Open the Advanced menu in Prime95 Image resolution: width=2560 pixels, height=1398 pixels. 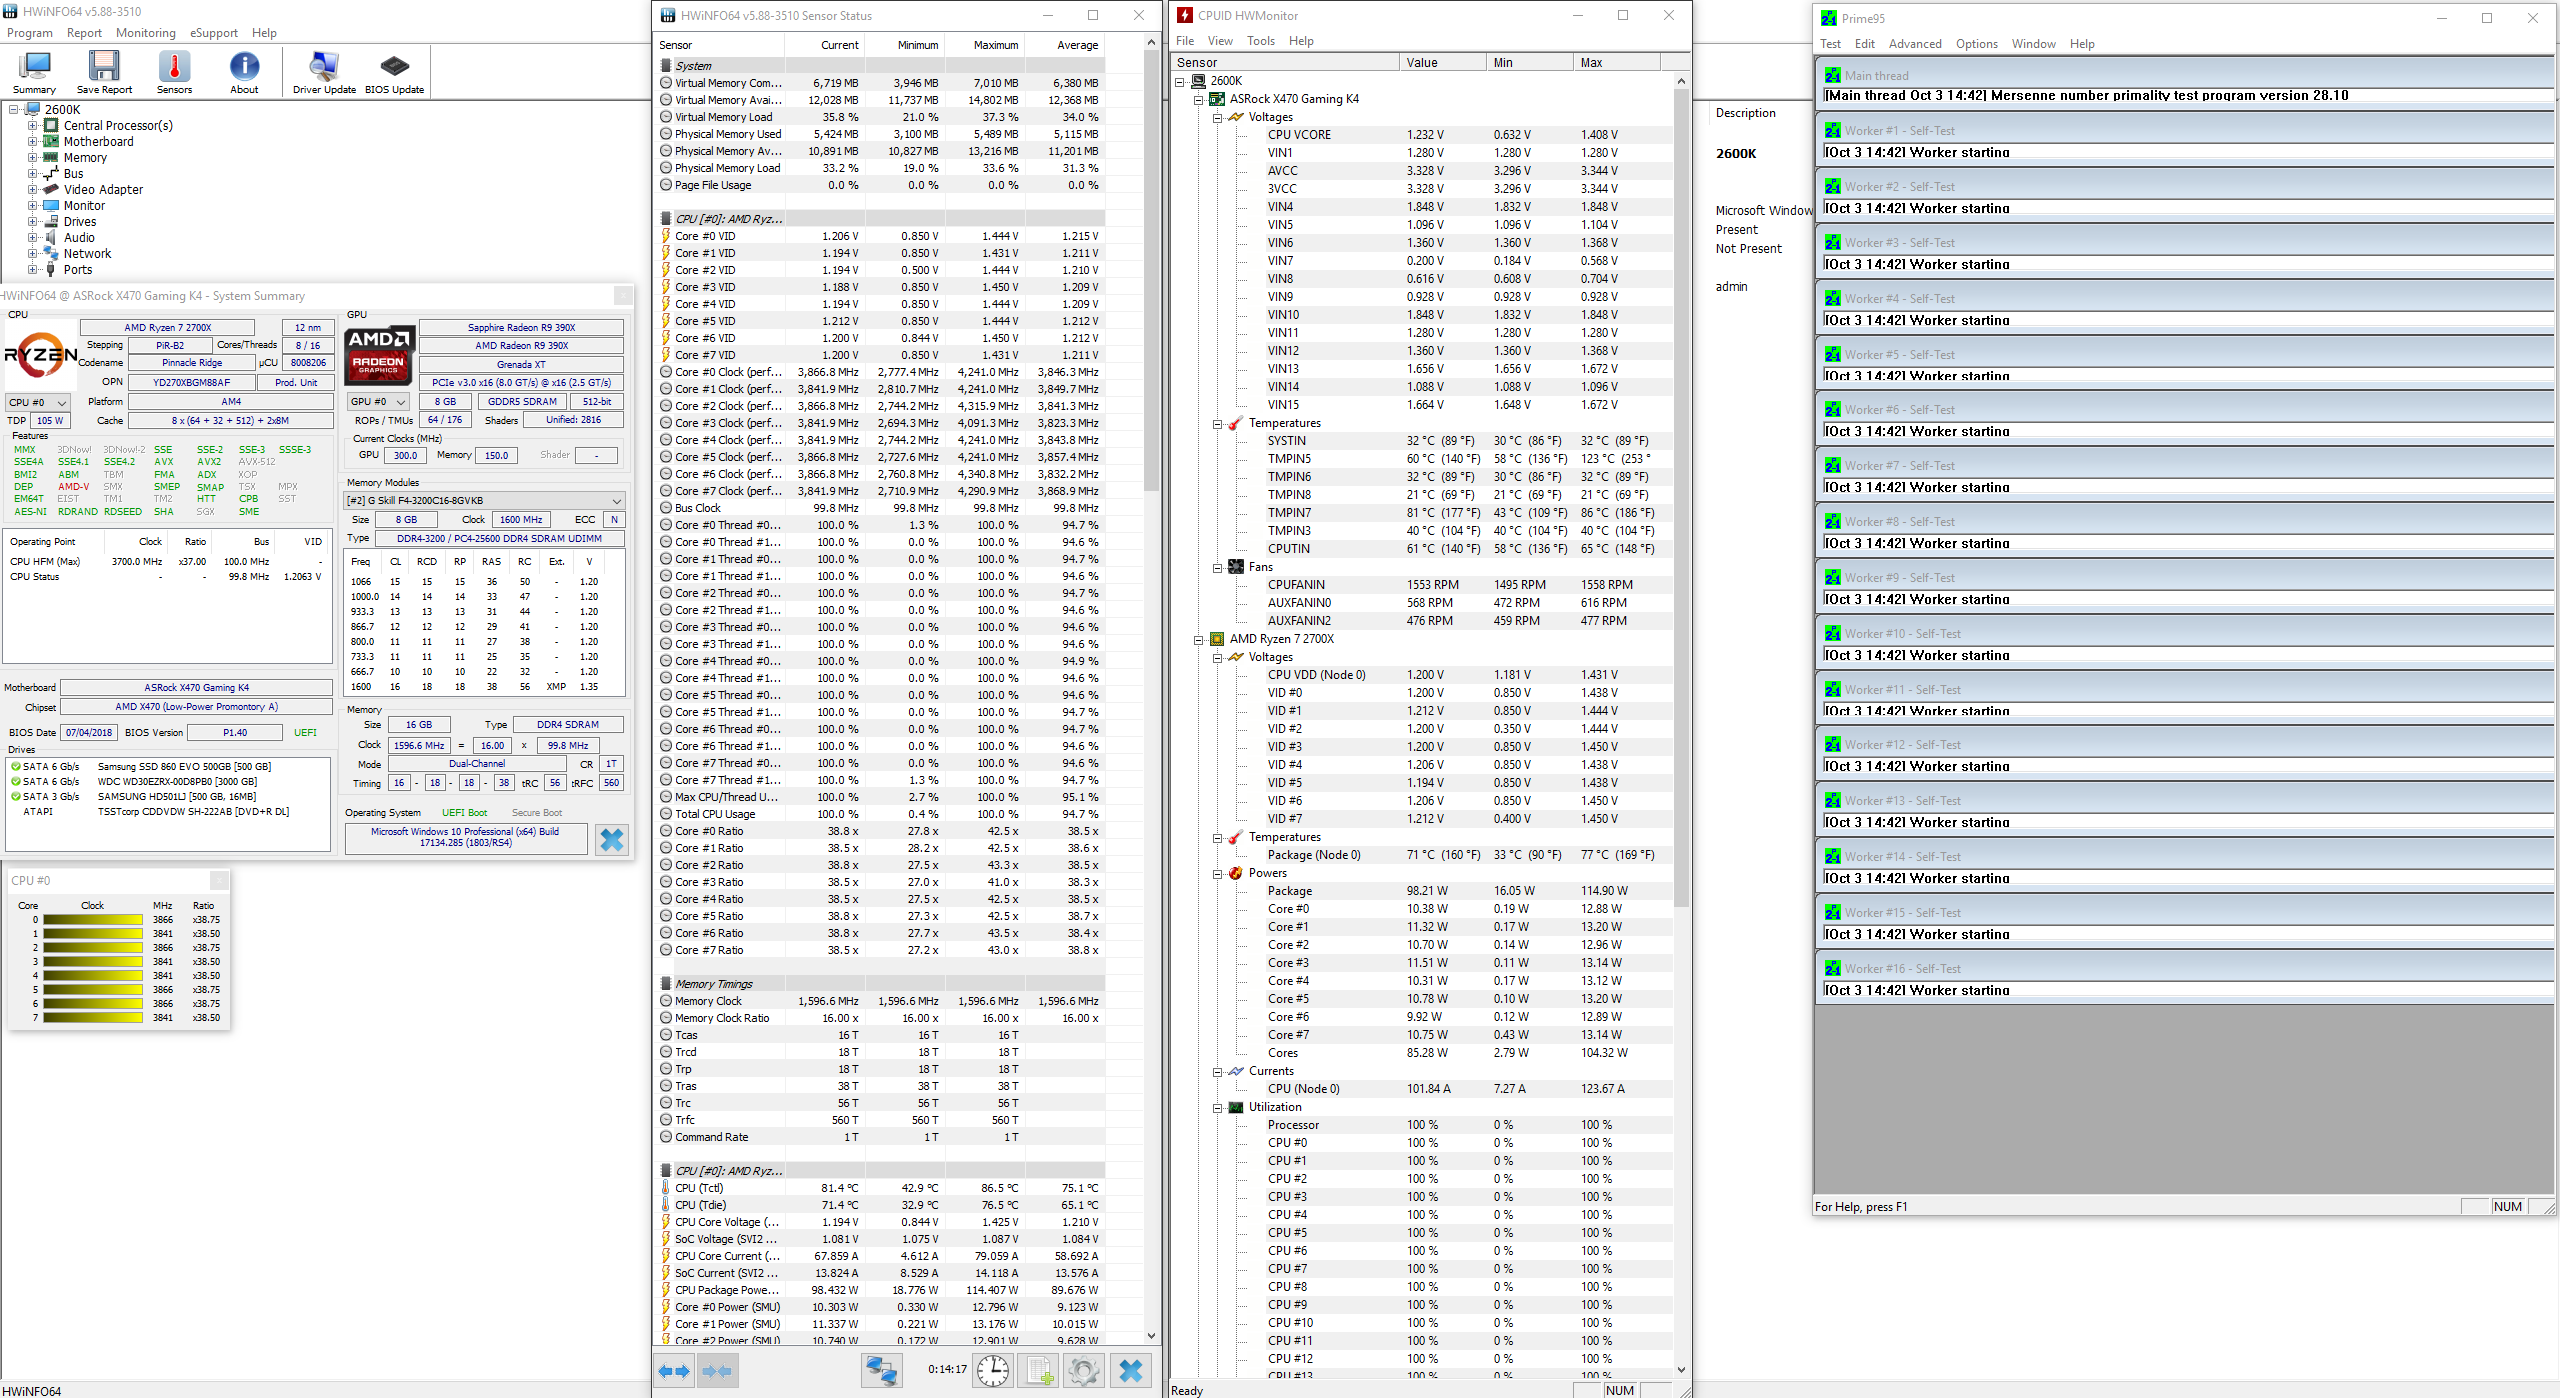coord(1914,44)
